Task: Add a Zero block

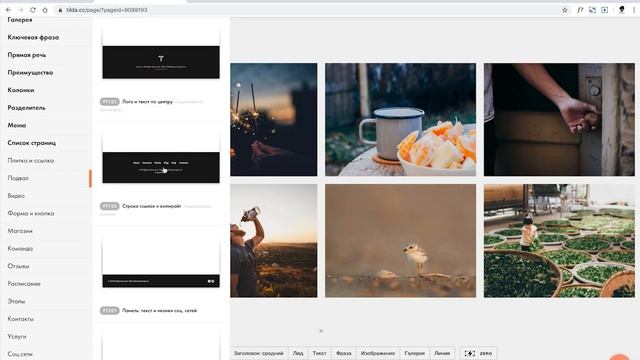Action: 478,353
